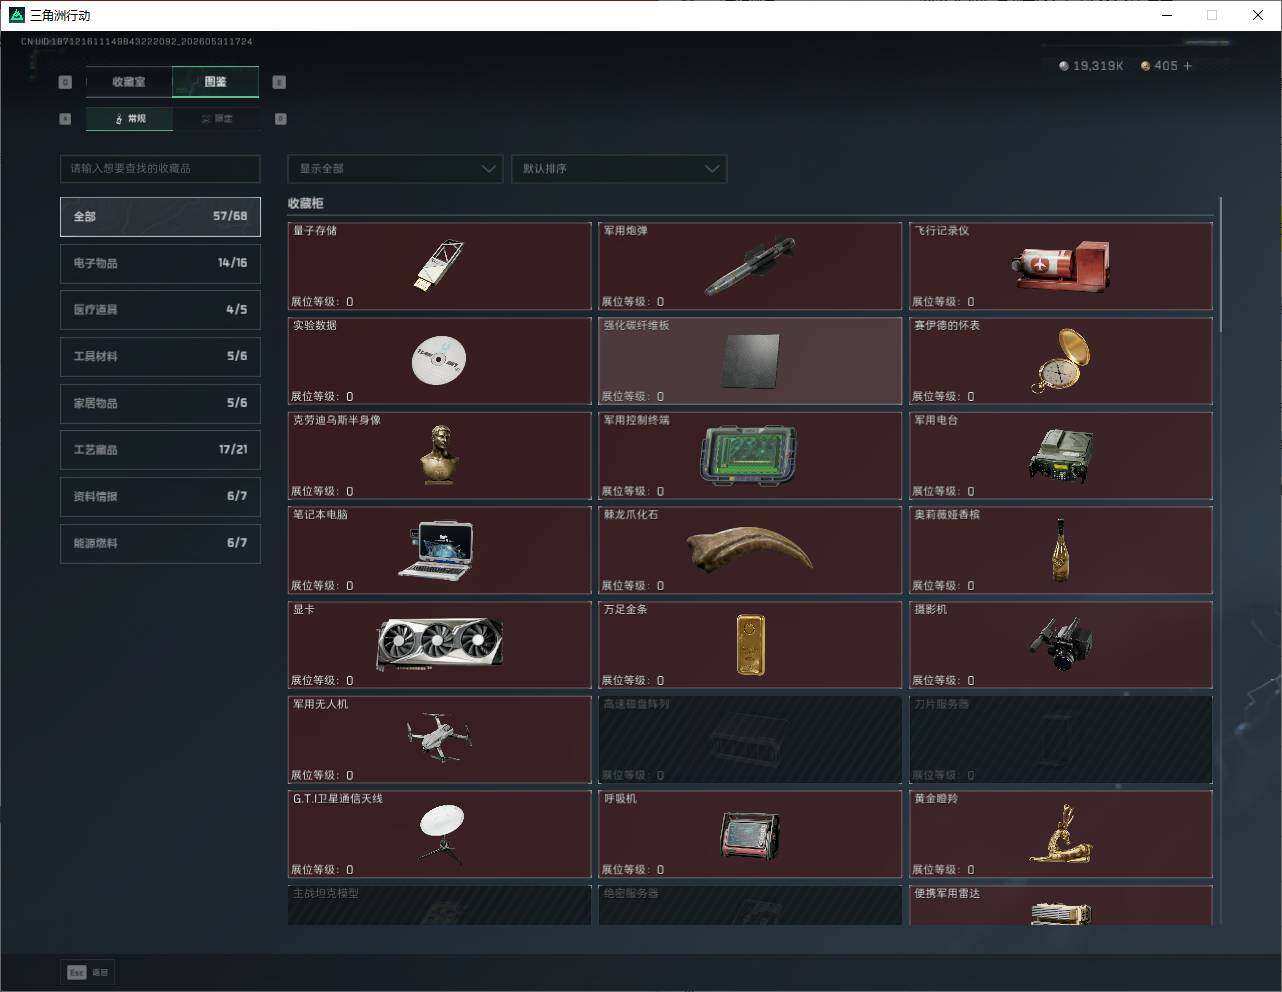This screenshot has height=992, width=1282.
Task: Close the 三角洲行动 window
Action: tap(1258, 15)
